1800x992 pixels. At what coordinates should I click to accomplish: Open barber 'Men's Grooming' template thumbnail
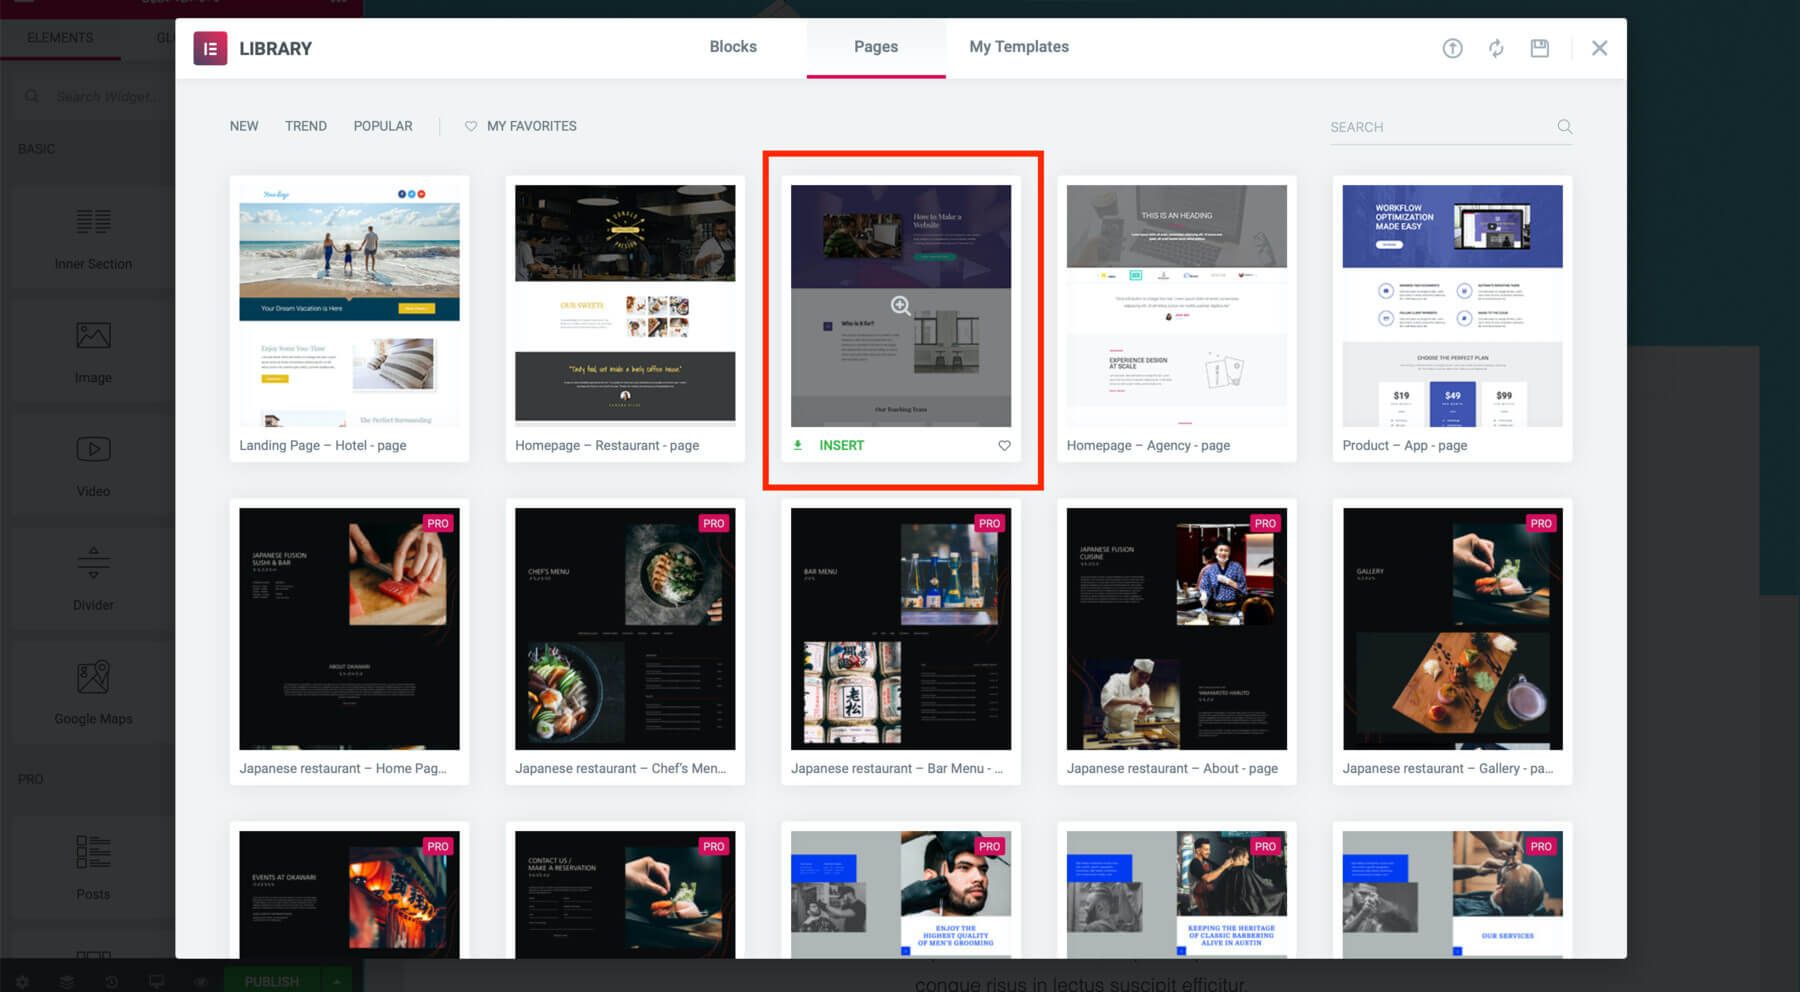pyautogui.click(x=901, y=894)
